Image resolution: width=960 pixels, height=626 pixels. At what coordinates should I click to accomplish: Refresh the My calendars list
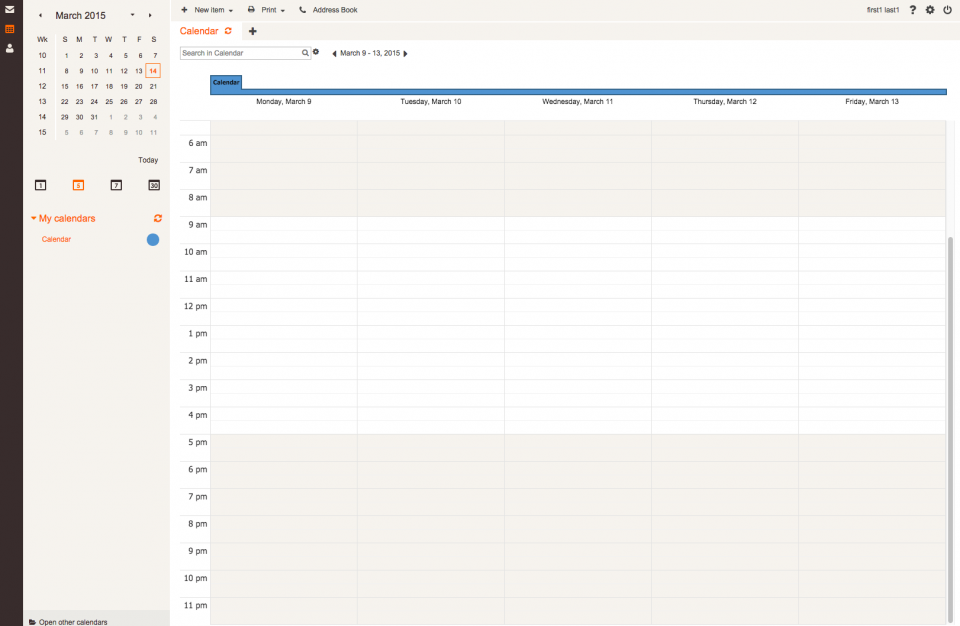click(x=157, y=218)
